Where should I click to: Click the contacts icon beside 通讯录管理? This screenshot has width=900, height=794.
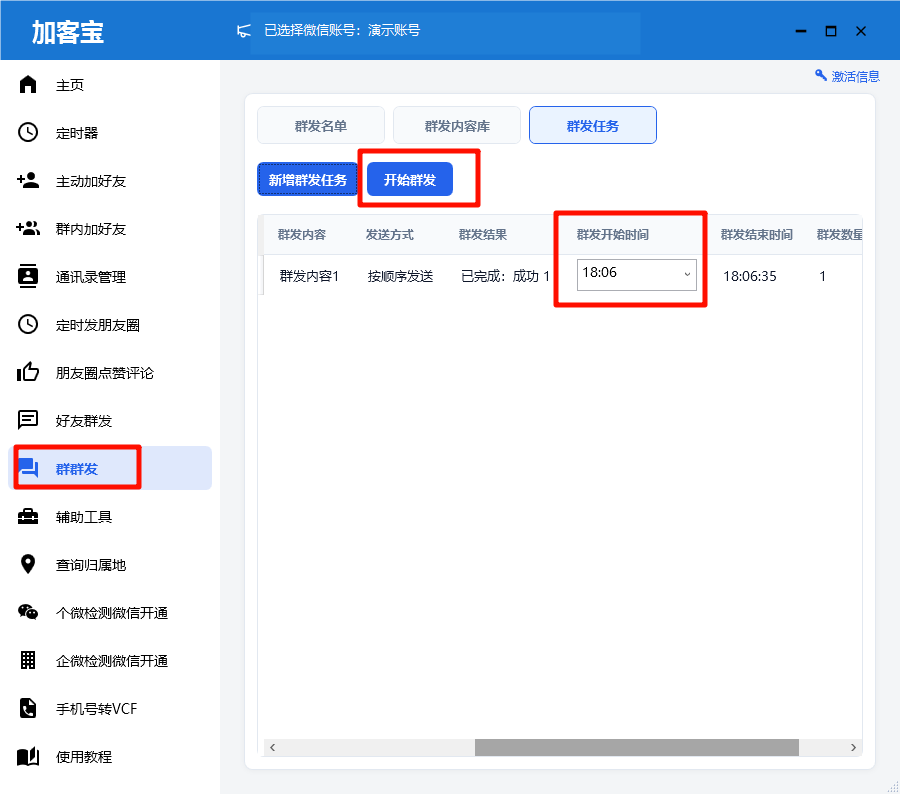coord(28,276)
